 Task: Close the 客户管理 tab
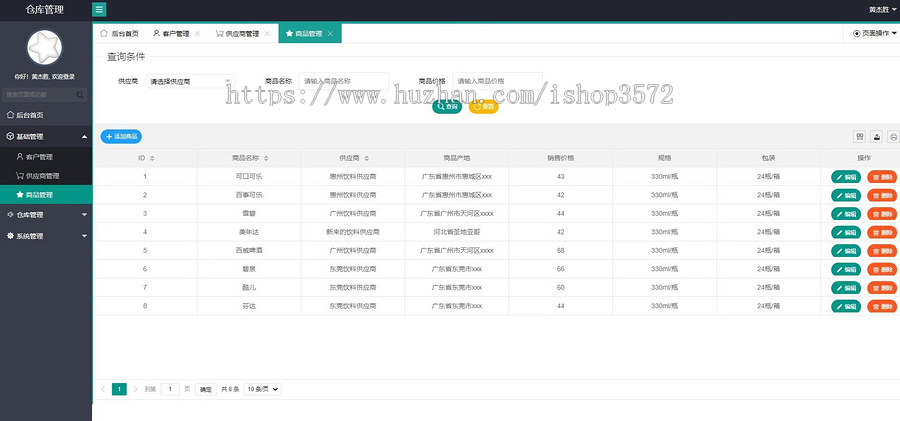pyautogui.click(x=197, y=34)
